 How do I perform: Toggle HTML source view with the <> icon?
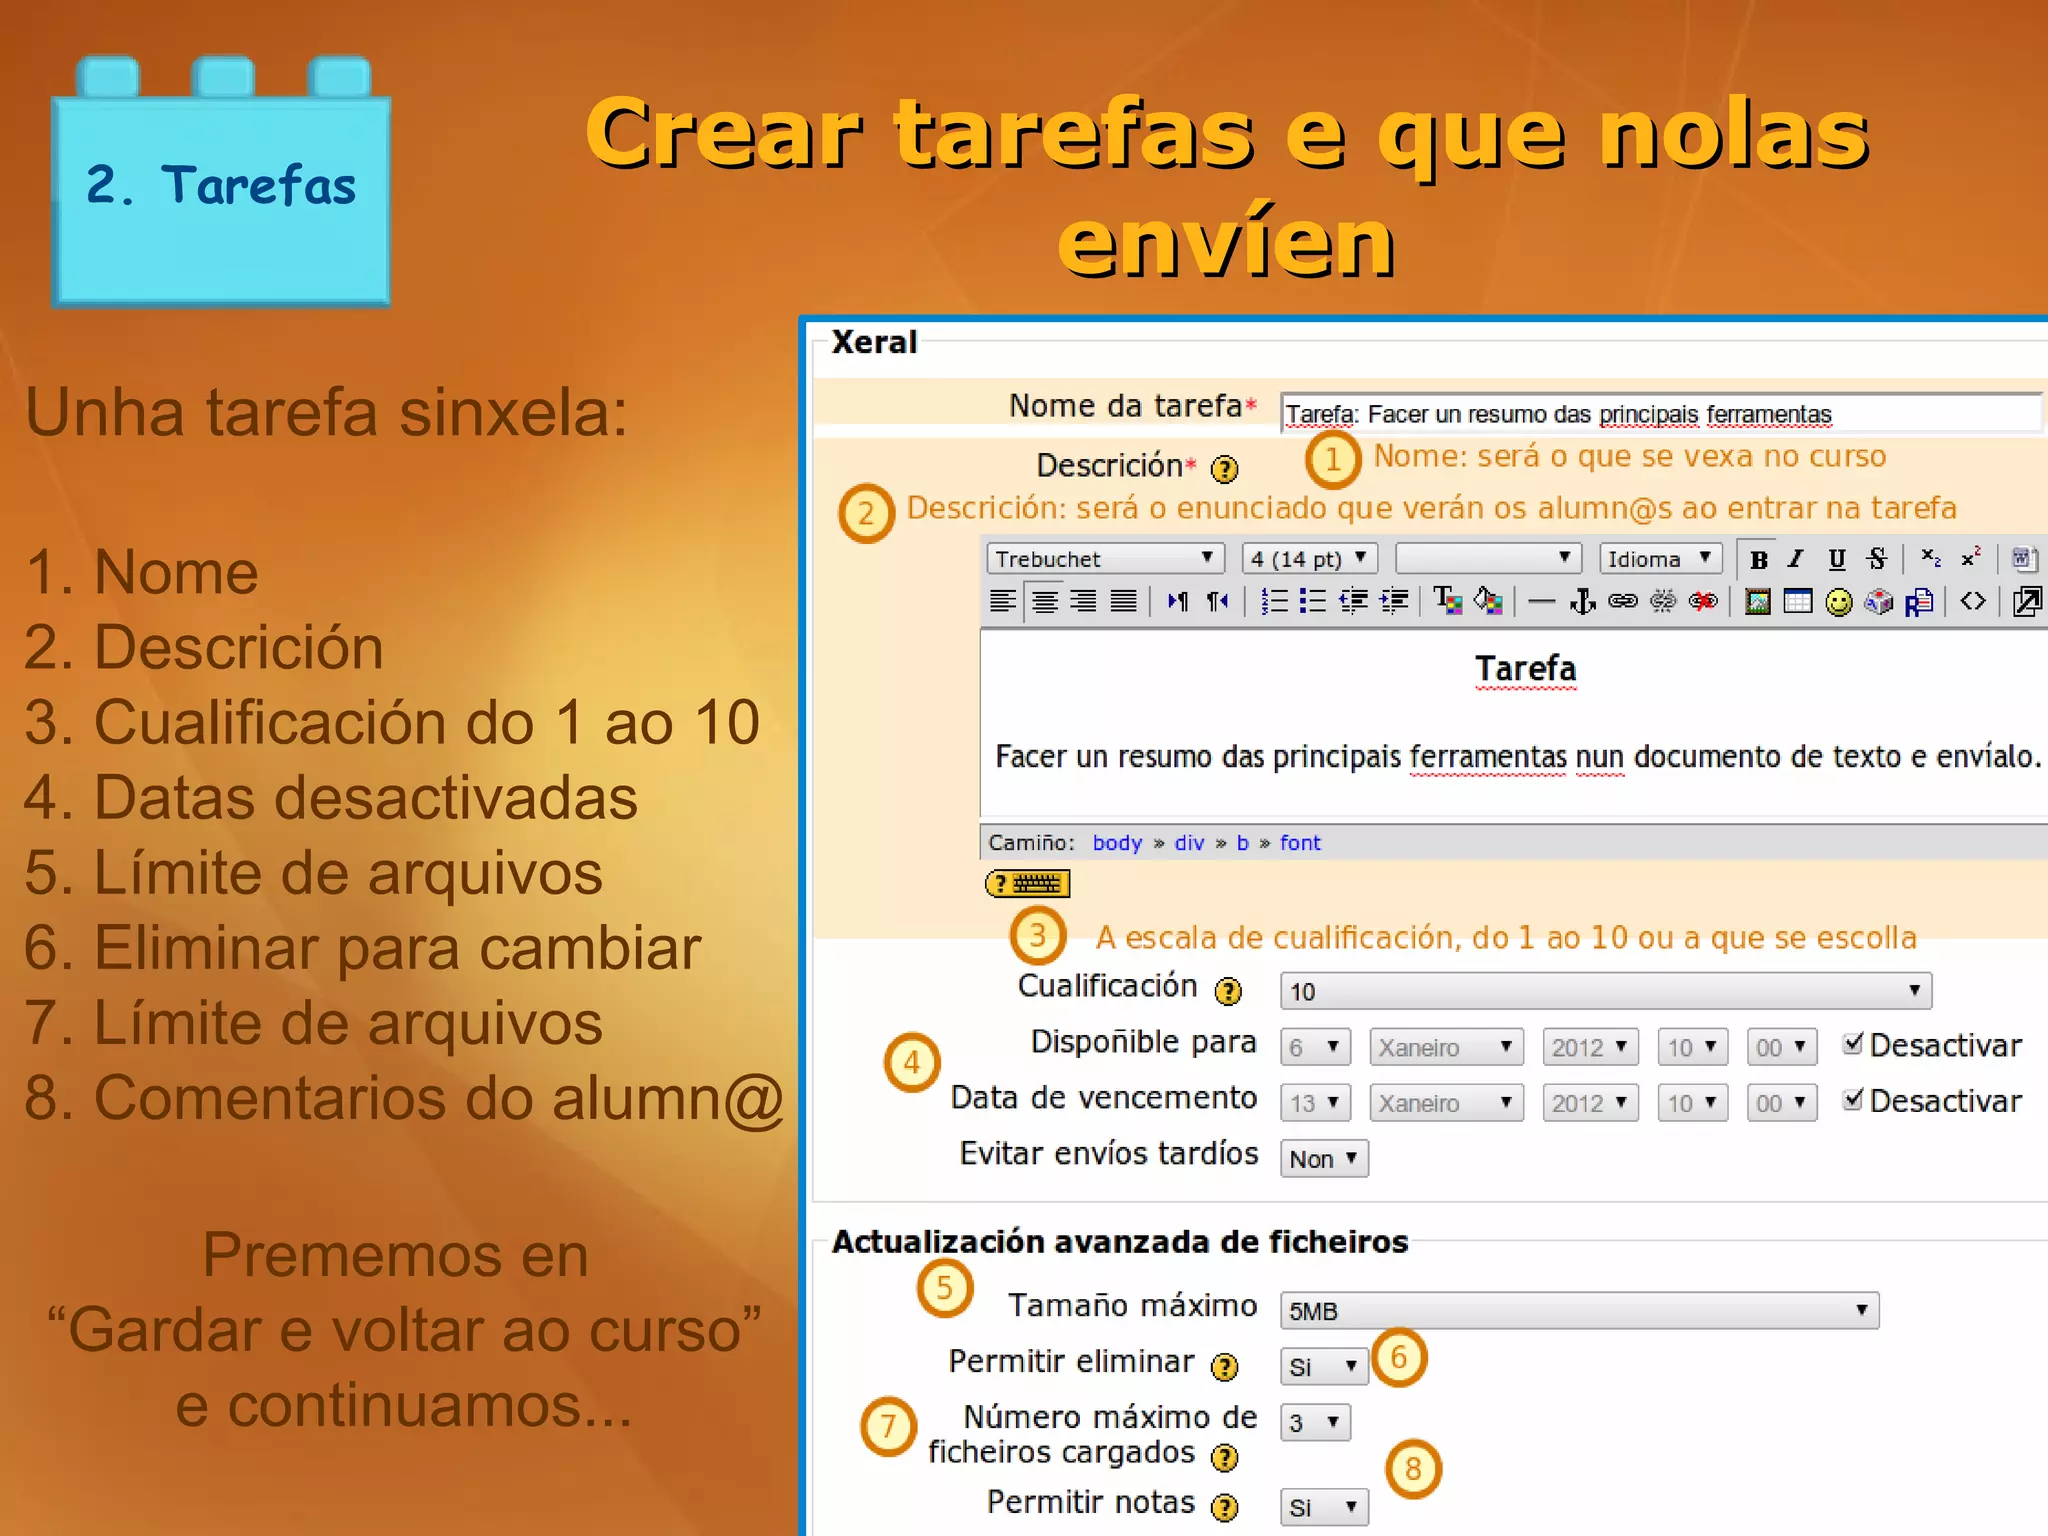[x=1972, y=601]
